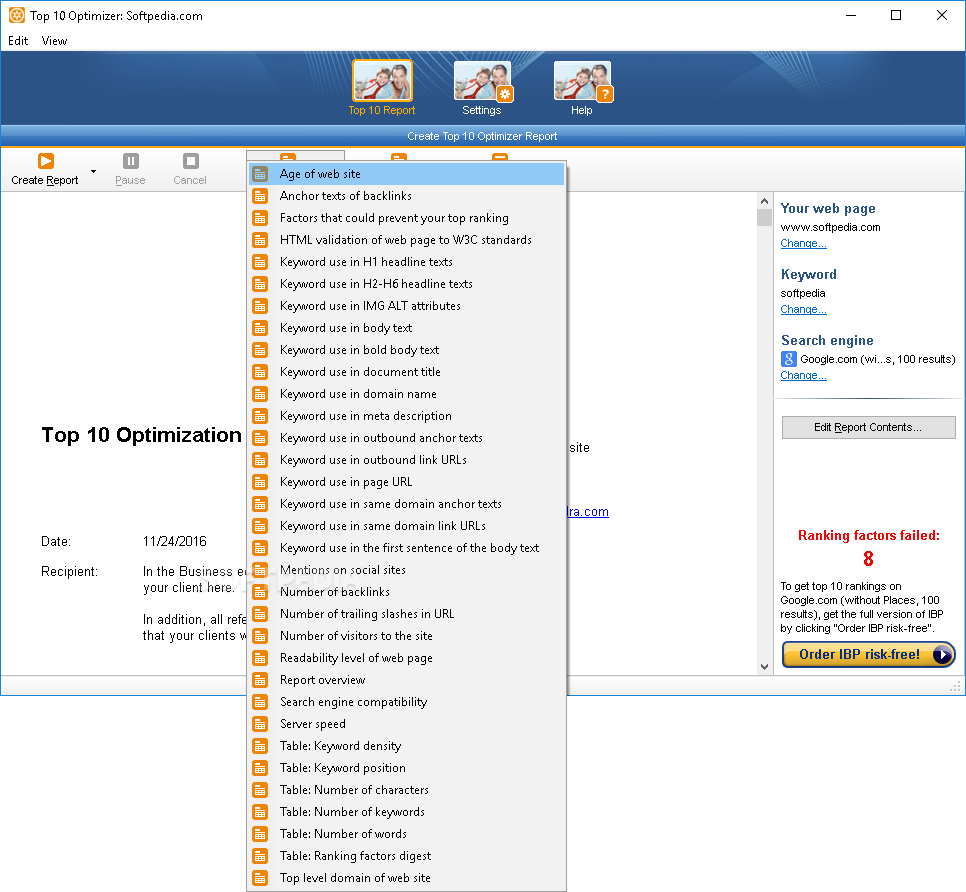Open the Edit menu

18,41
